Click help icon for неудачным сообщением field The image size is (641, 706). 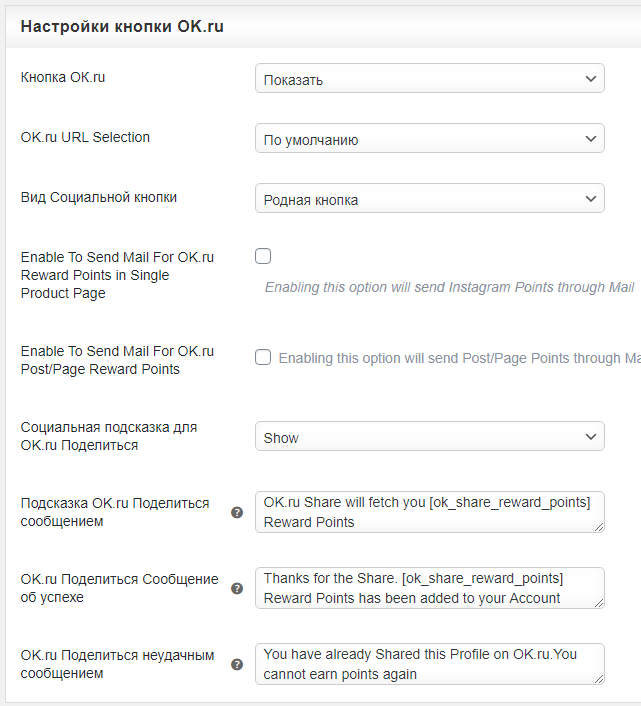coord(237,664)
